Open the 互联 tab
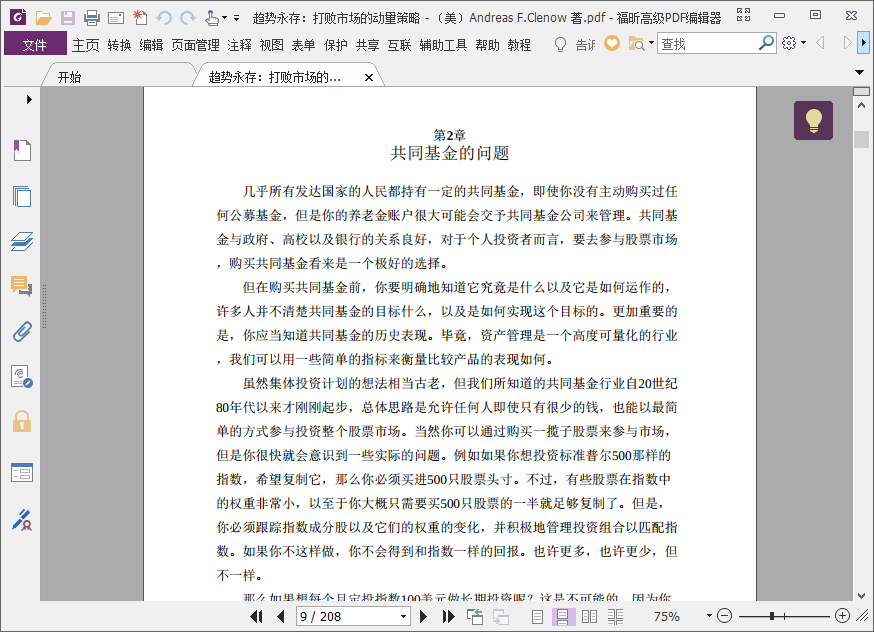The width and height of the screenshot is (874, 632). [399, 45]
